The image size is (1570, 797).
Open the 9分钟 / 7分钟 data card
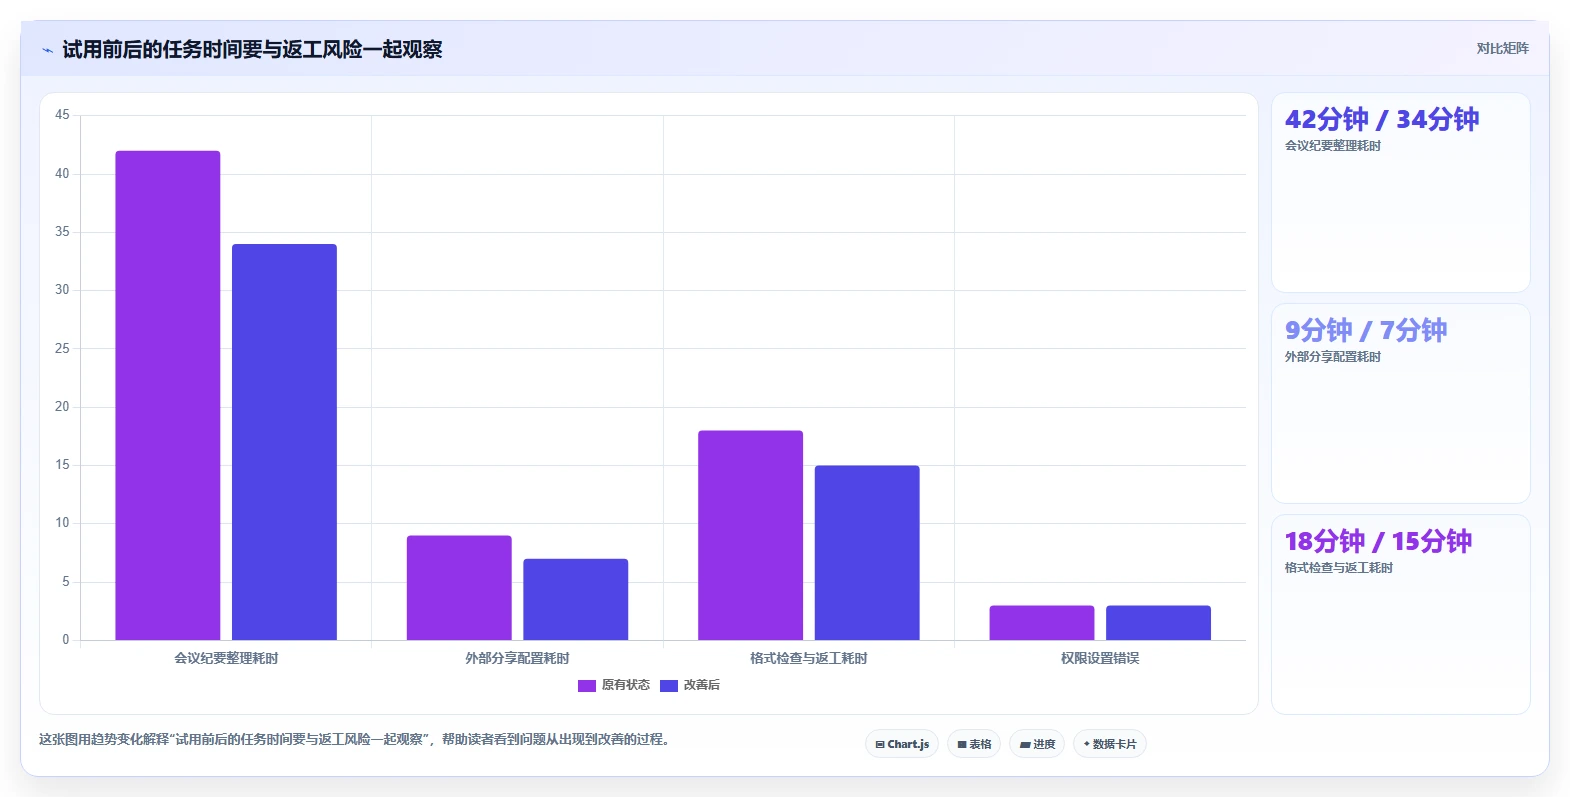coord(1400,404)
